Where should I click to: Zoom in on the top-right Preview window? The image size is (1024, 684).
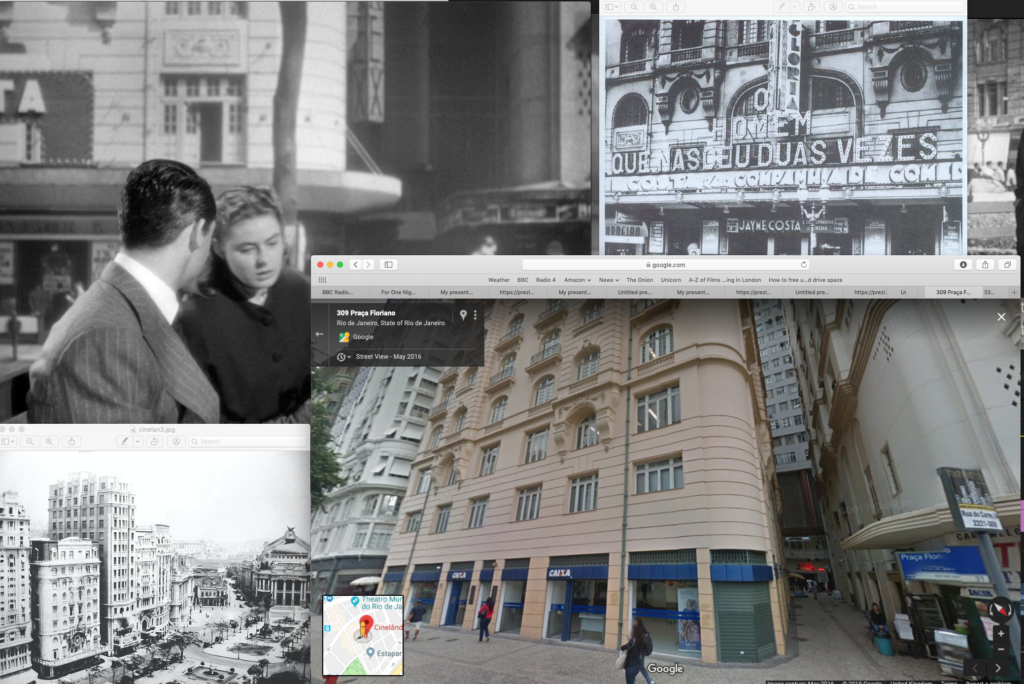pos(653,7)
